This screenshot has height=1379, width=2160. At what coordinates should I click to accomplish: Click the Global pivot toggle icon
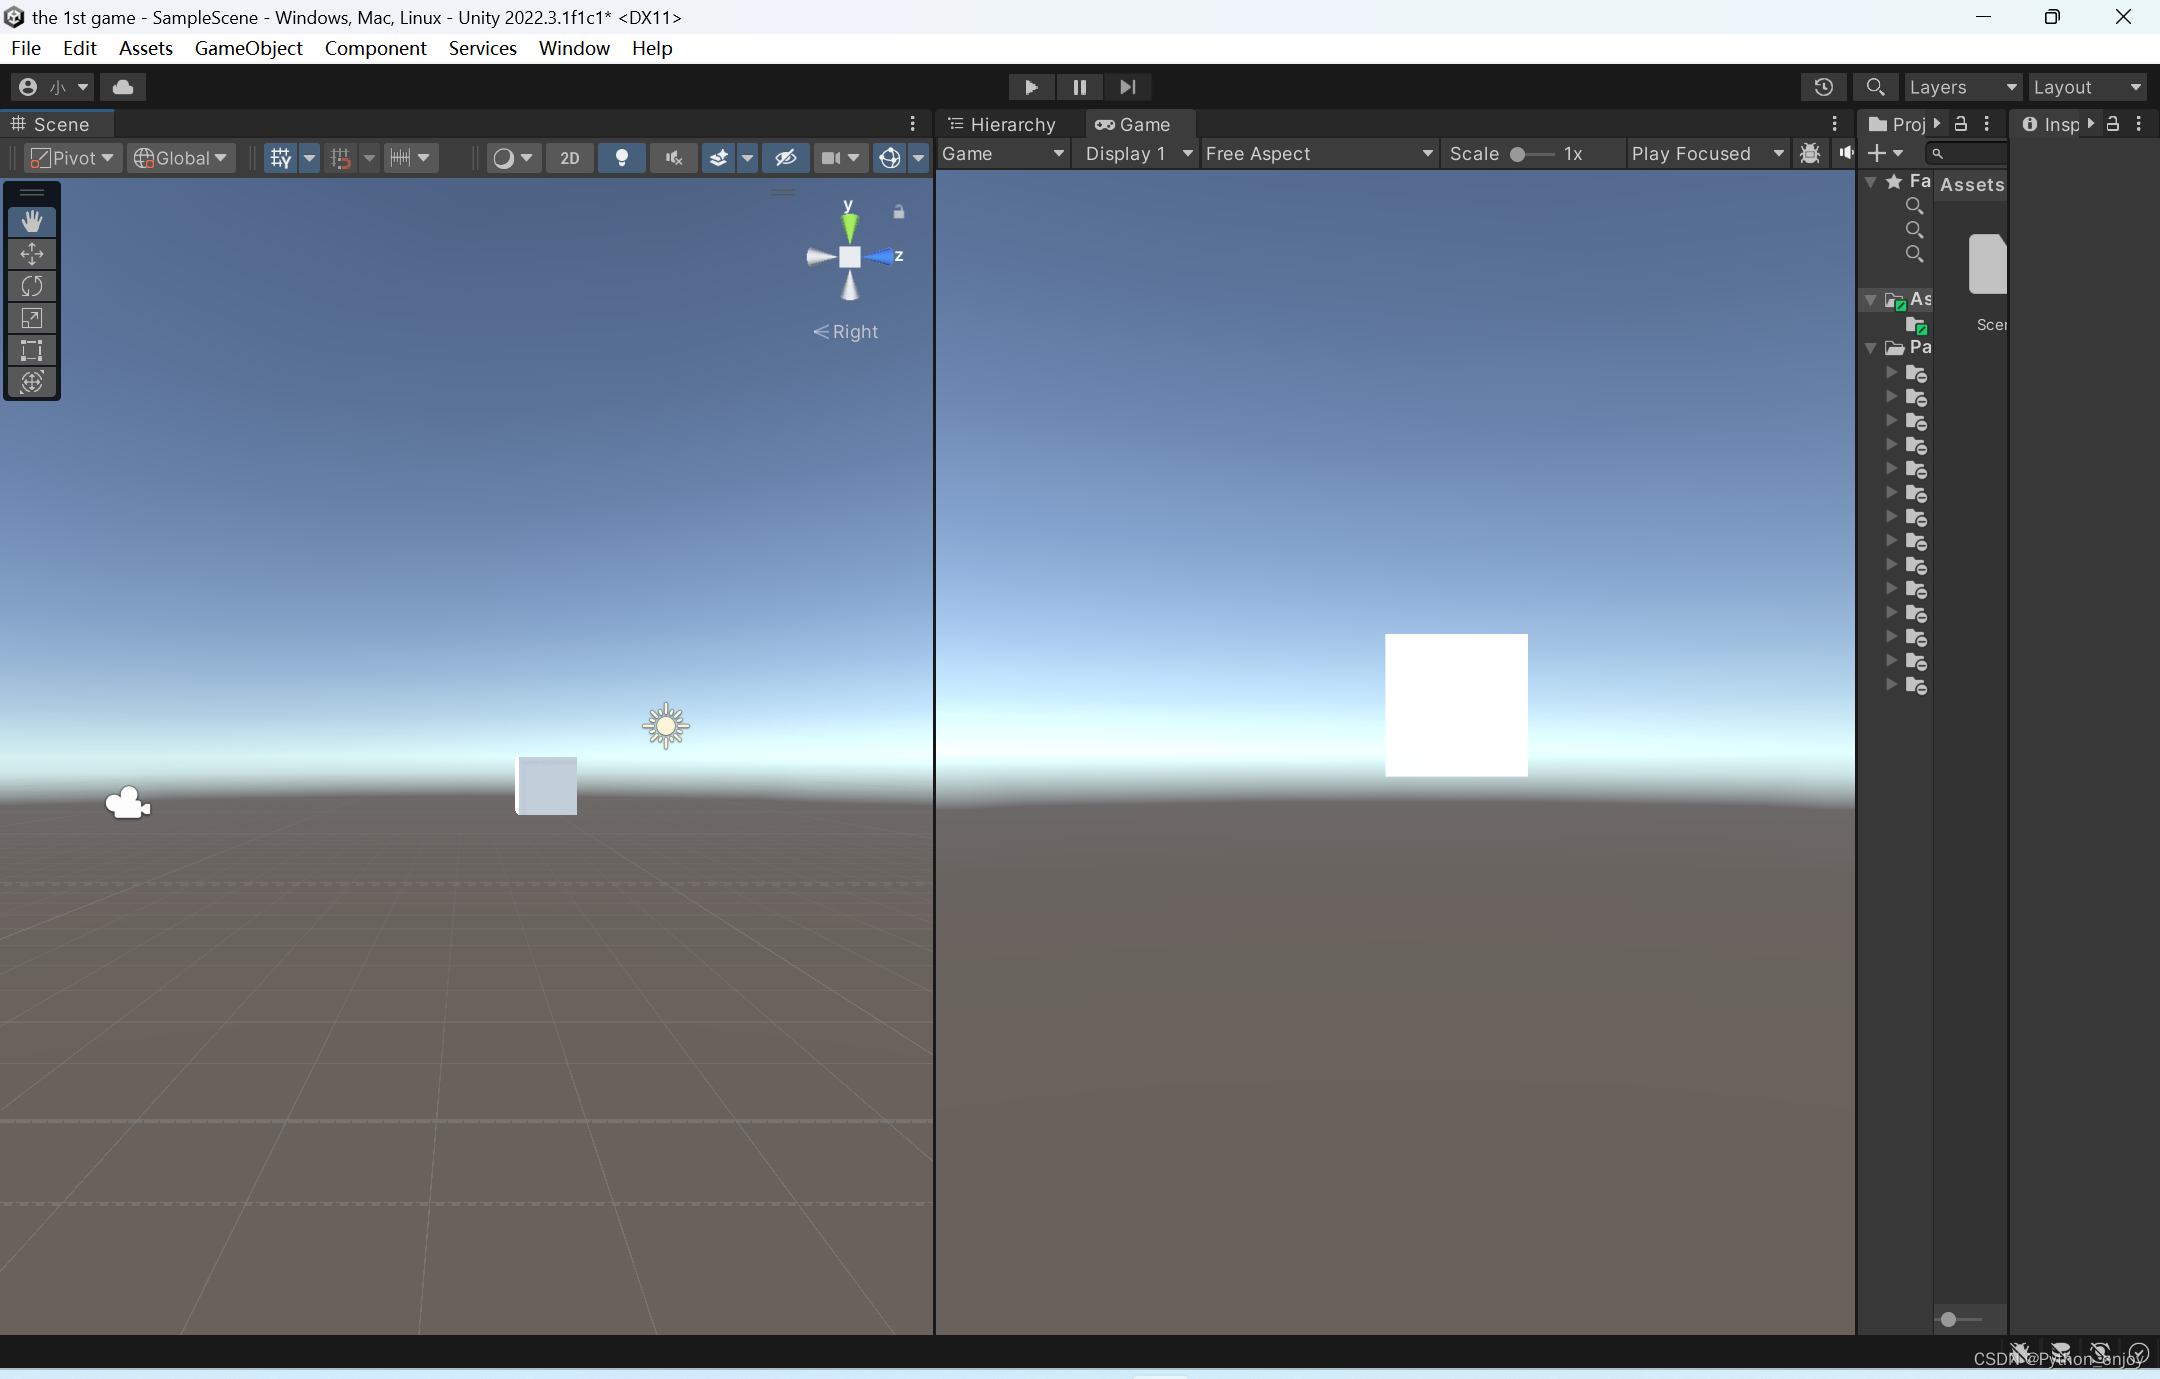[178, 156]
